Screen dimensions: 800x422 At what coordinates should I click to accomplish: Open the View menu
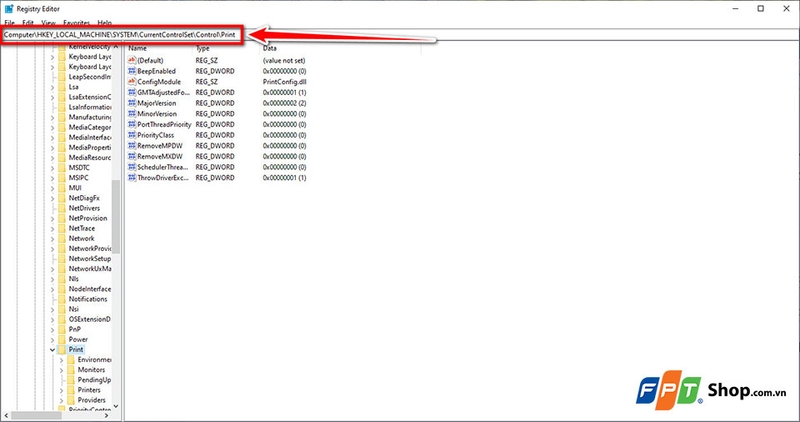coord(48,23)
